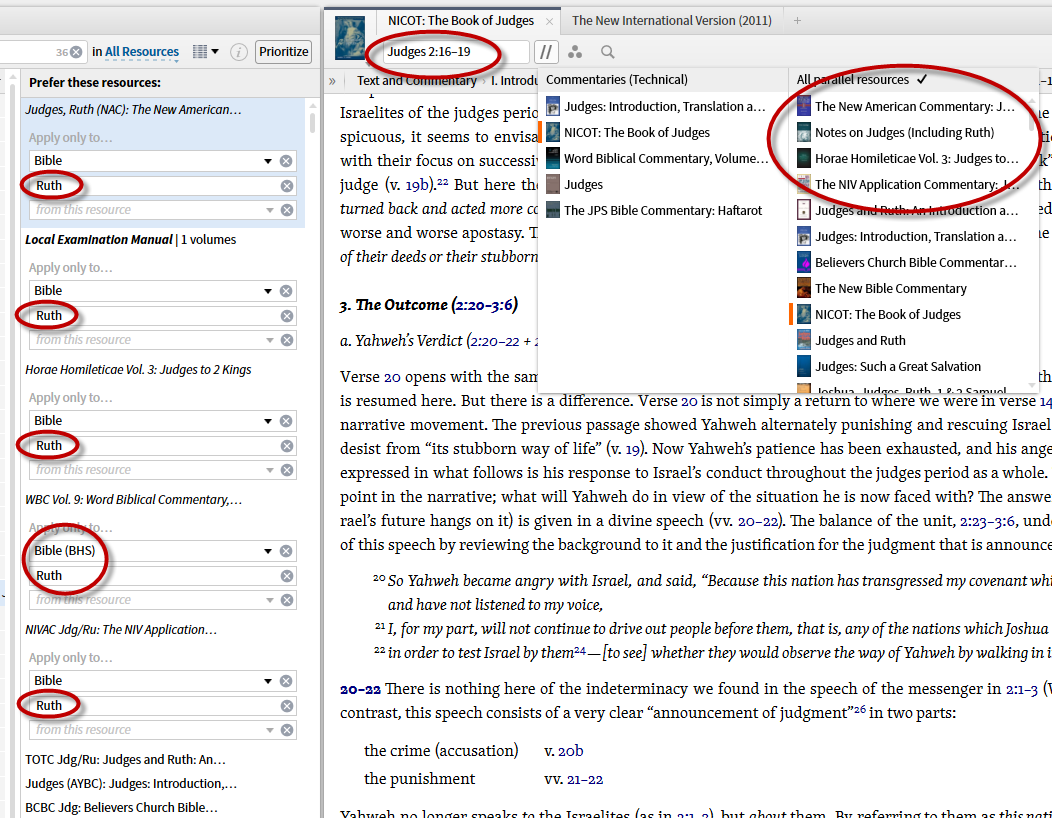1052x818 pixels.
Task: Open 'from this resource' dropdown under NIVAC
Action: (x=269, y=730)
